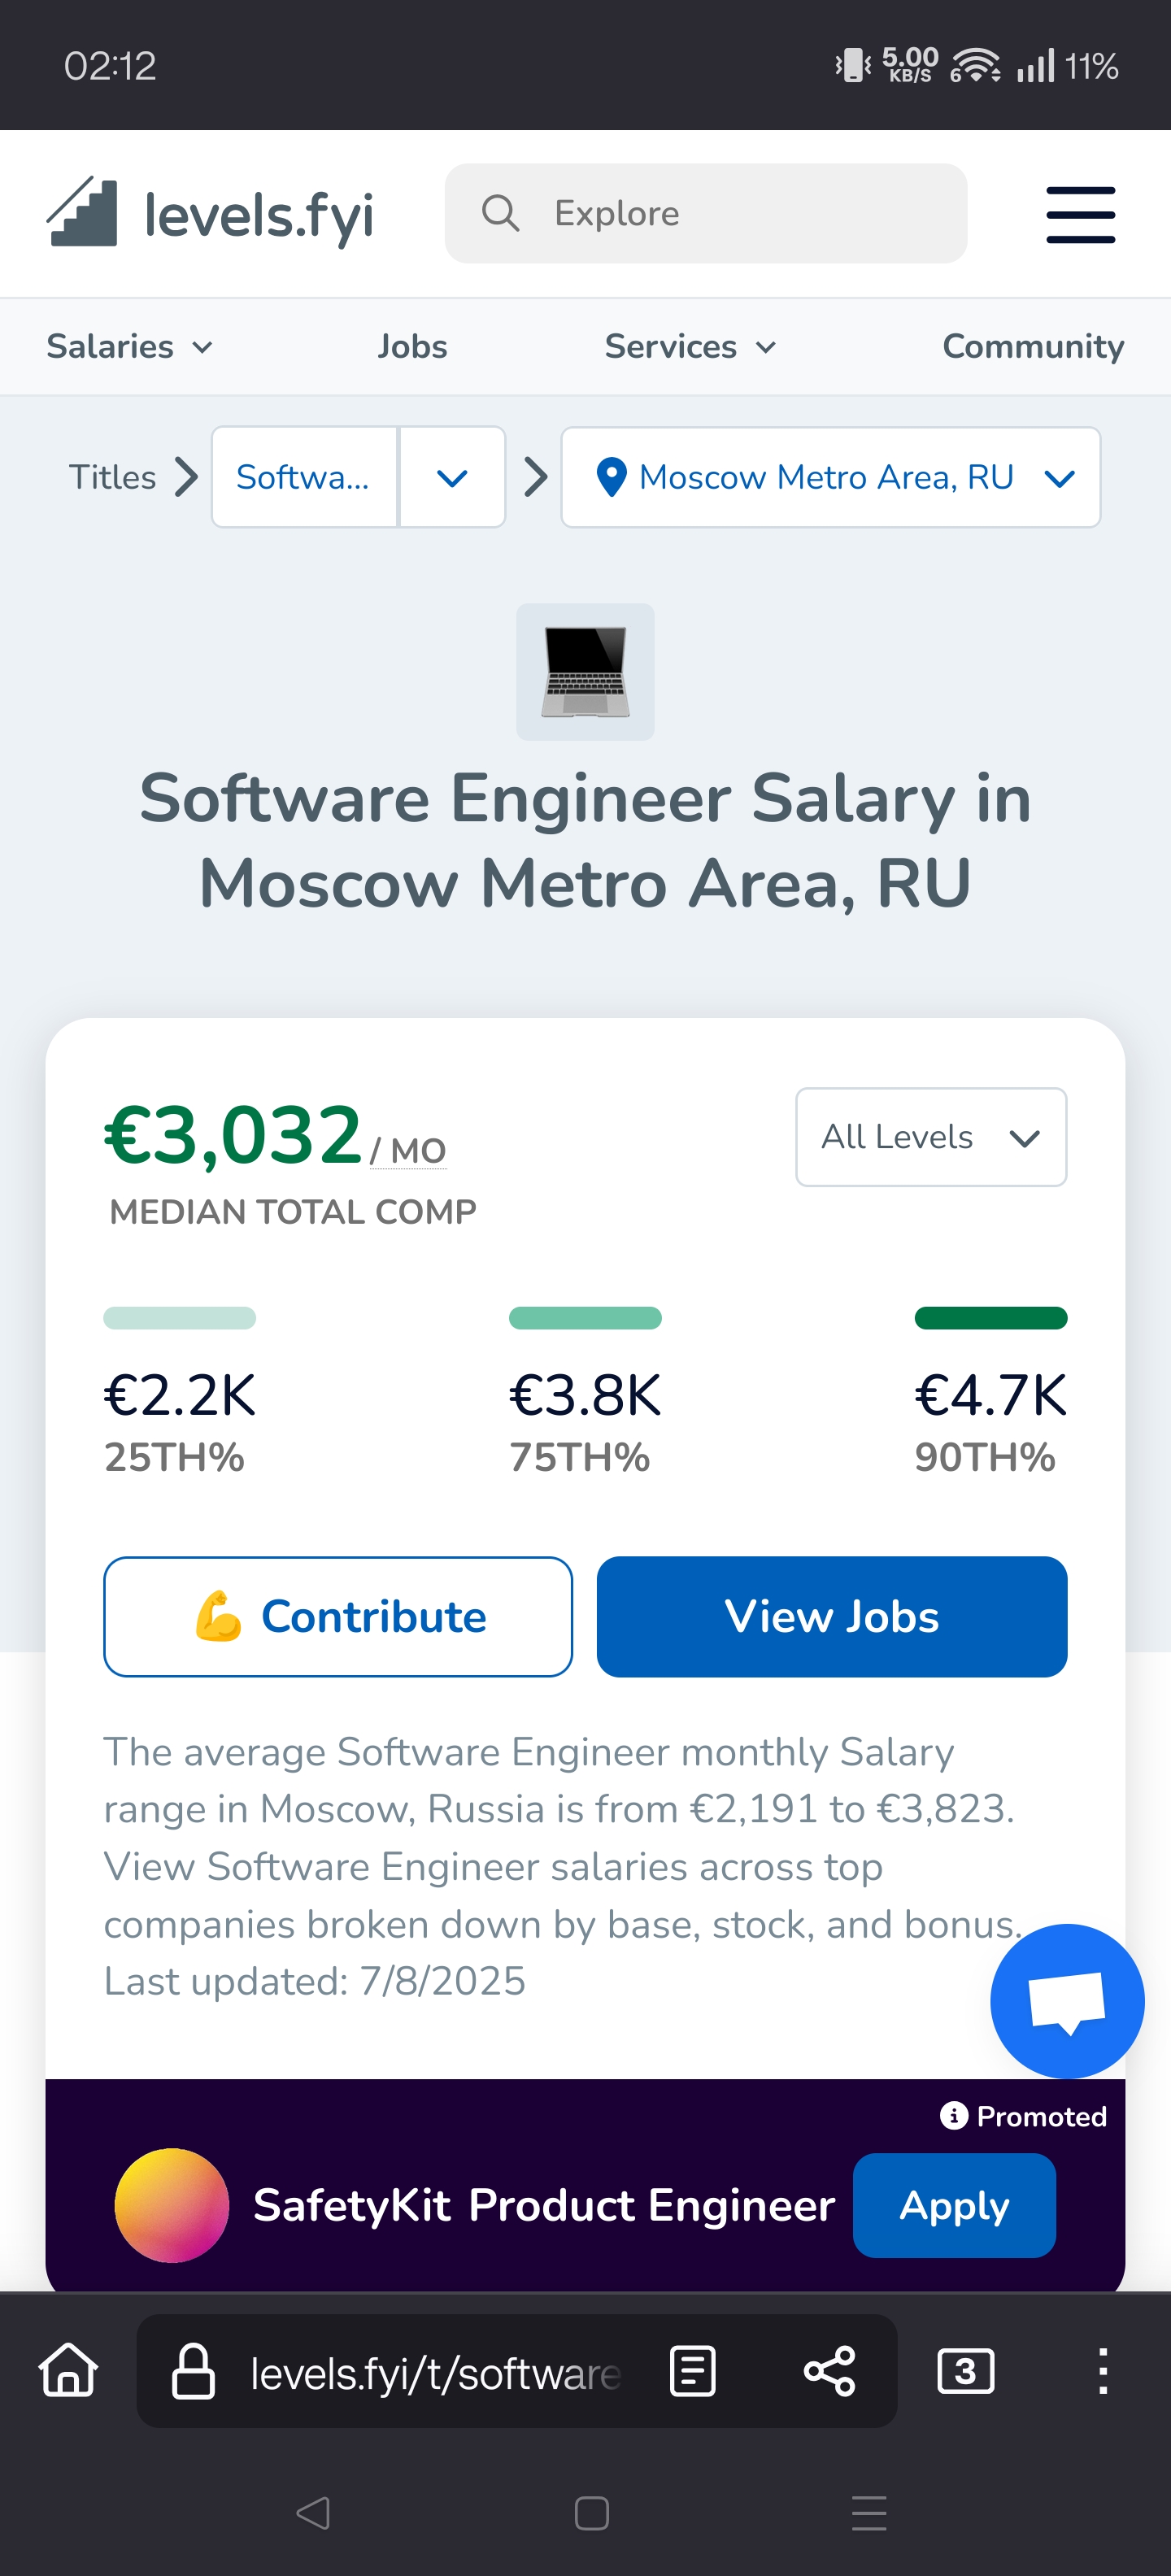The width and height of the screenshot is (1171, 2576).
Task: Open the chat bubble widget
Action: click(x=1066, y=2000)
